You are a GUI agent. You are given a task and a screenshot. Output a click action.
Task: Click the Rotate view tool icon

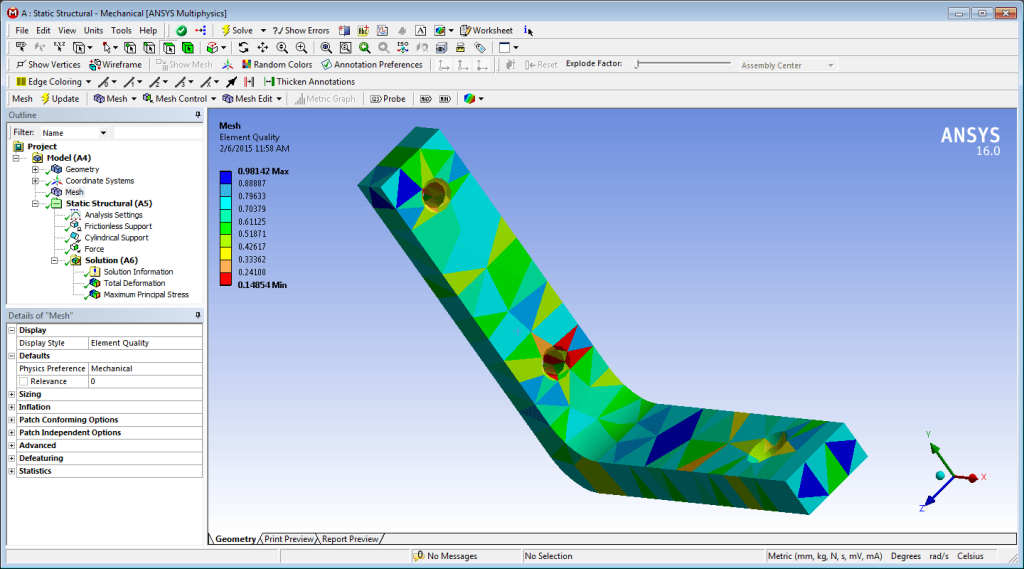[x=244, y=48]
